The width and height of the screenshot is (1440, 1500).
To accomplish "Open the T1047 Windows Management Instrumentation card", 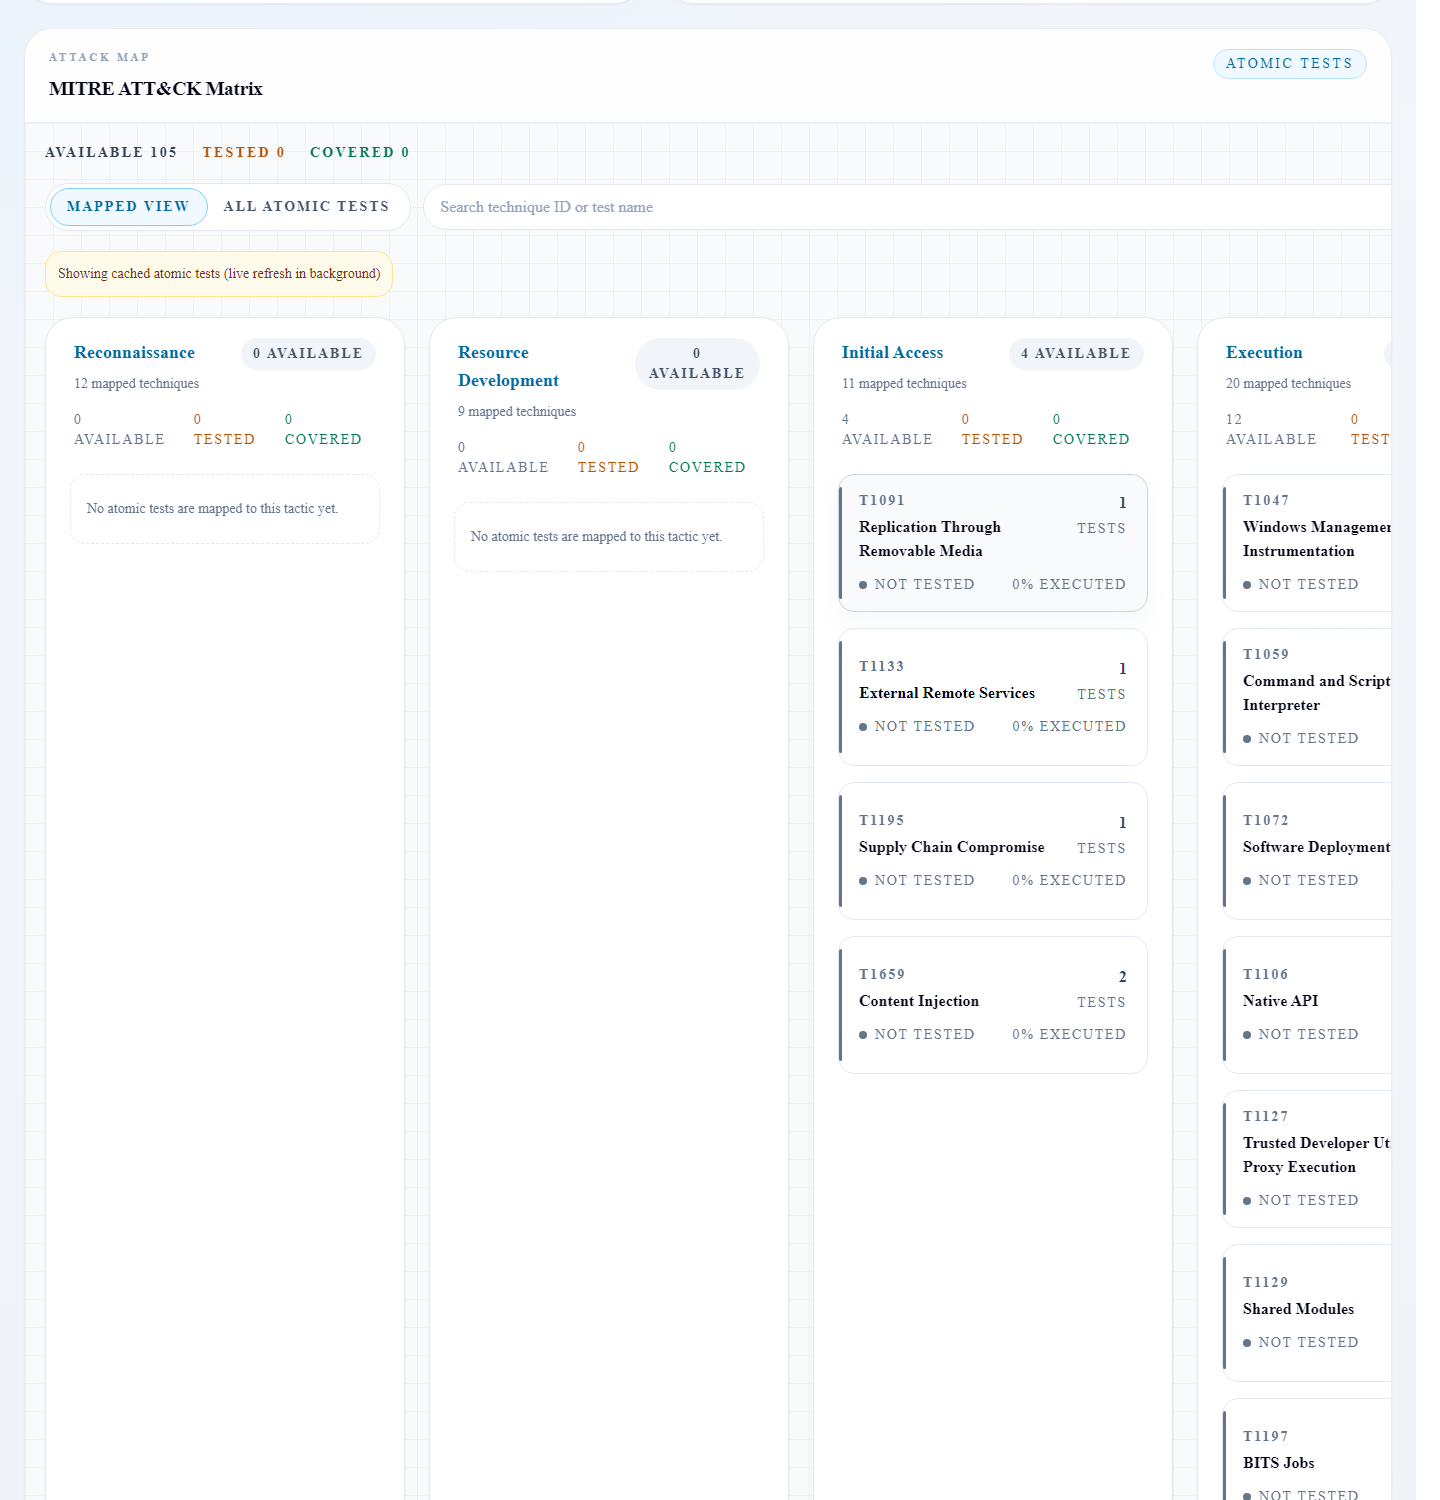I will [1307, 543].
